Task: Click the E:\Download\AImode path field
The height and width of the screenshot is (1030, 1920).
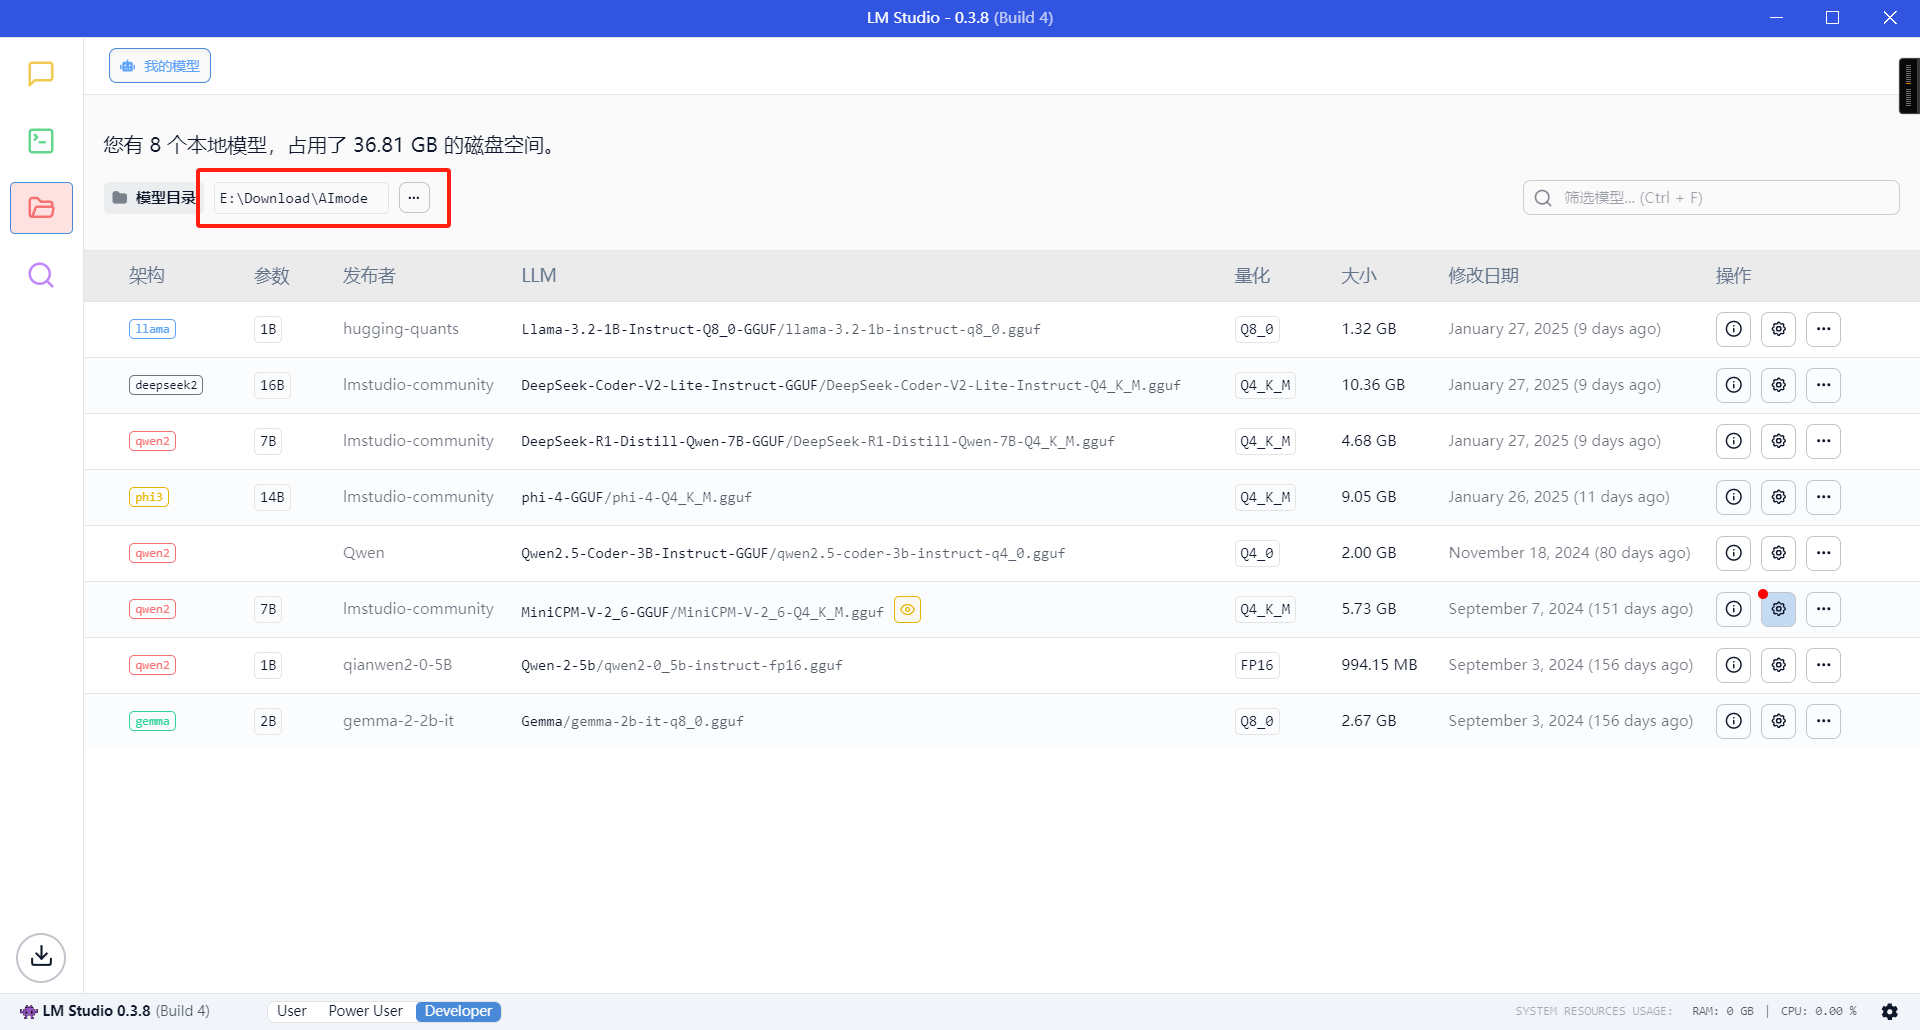Action: 301,198
